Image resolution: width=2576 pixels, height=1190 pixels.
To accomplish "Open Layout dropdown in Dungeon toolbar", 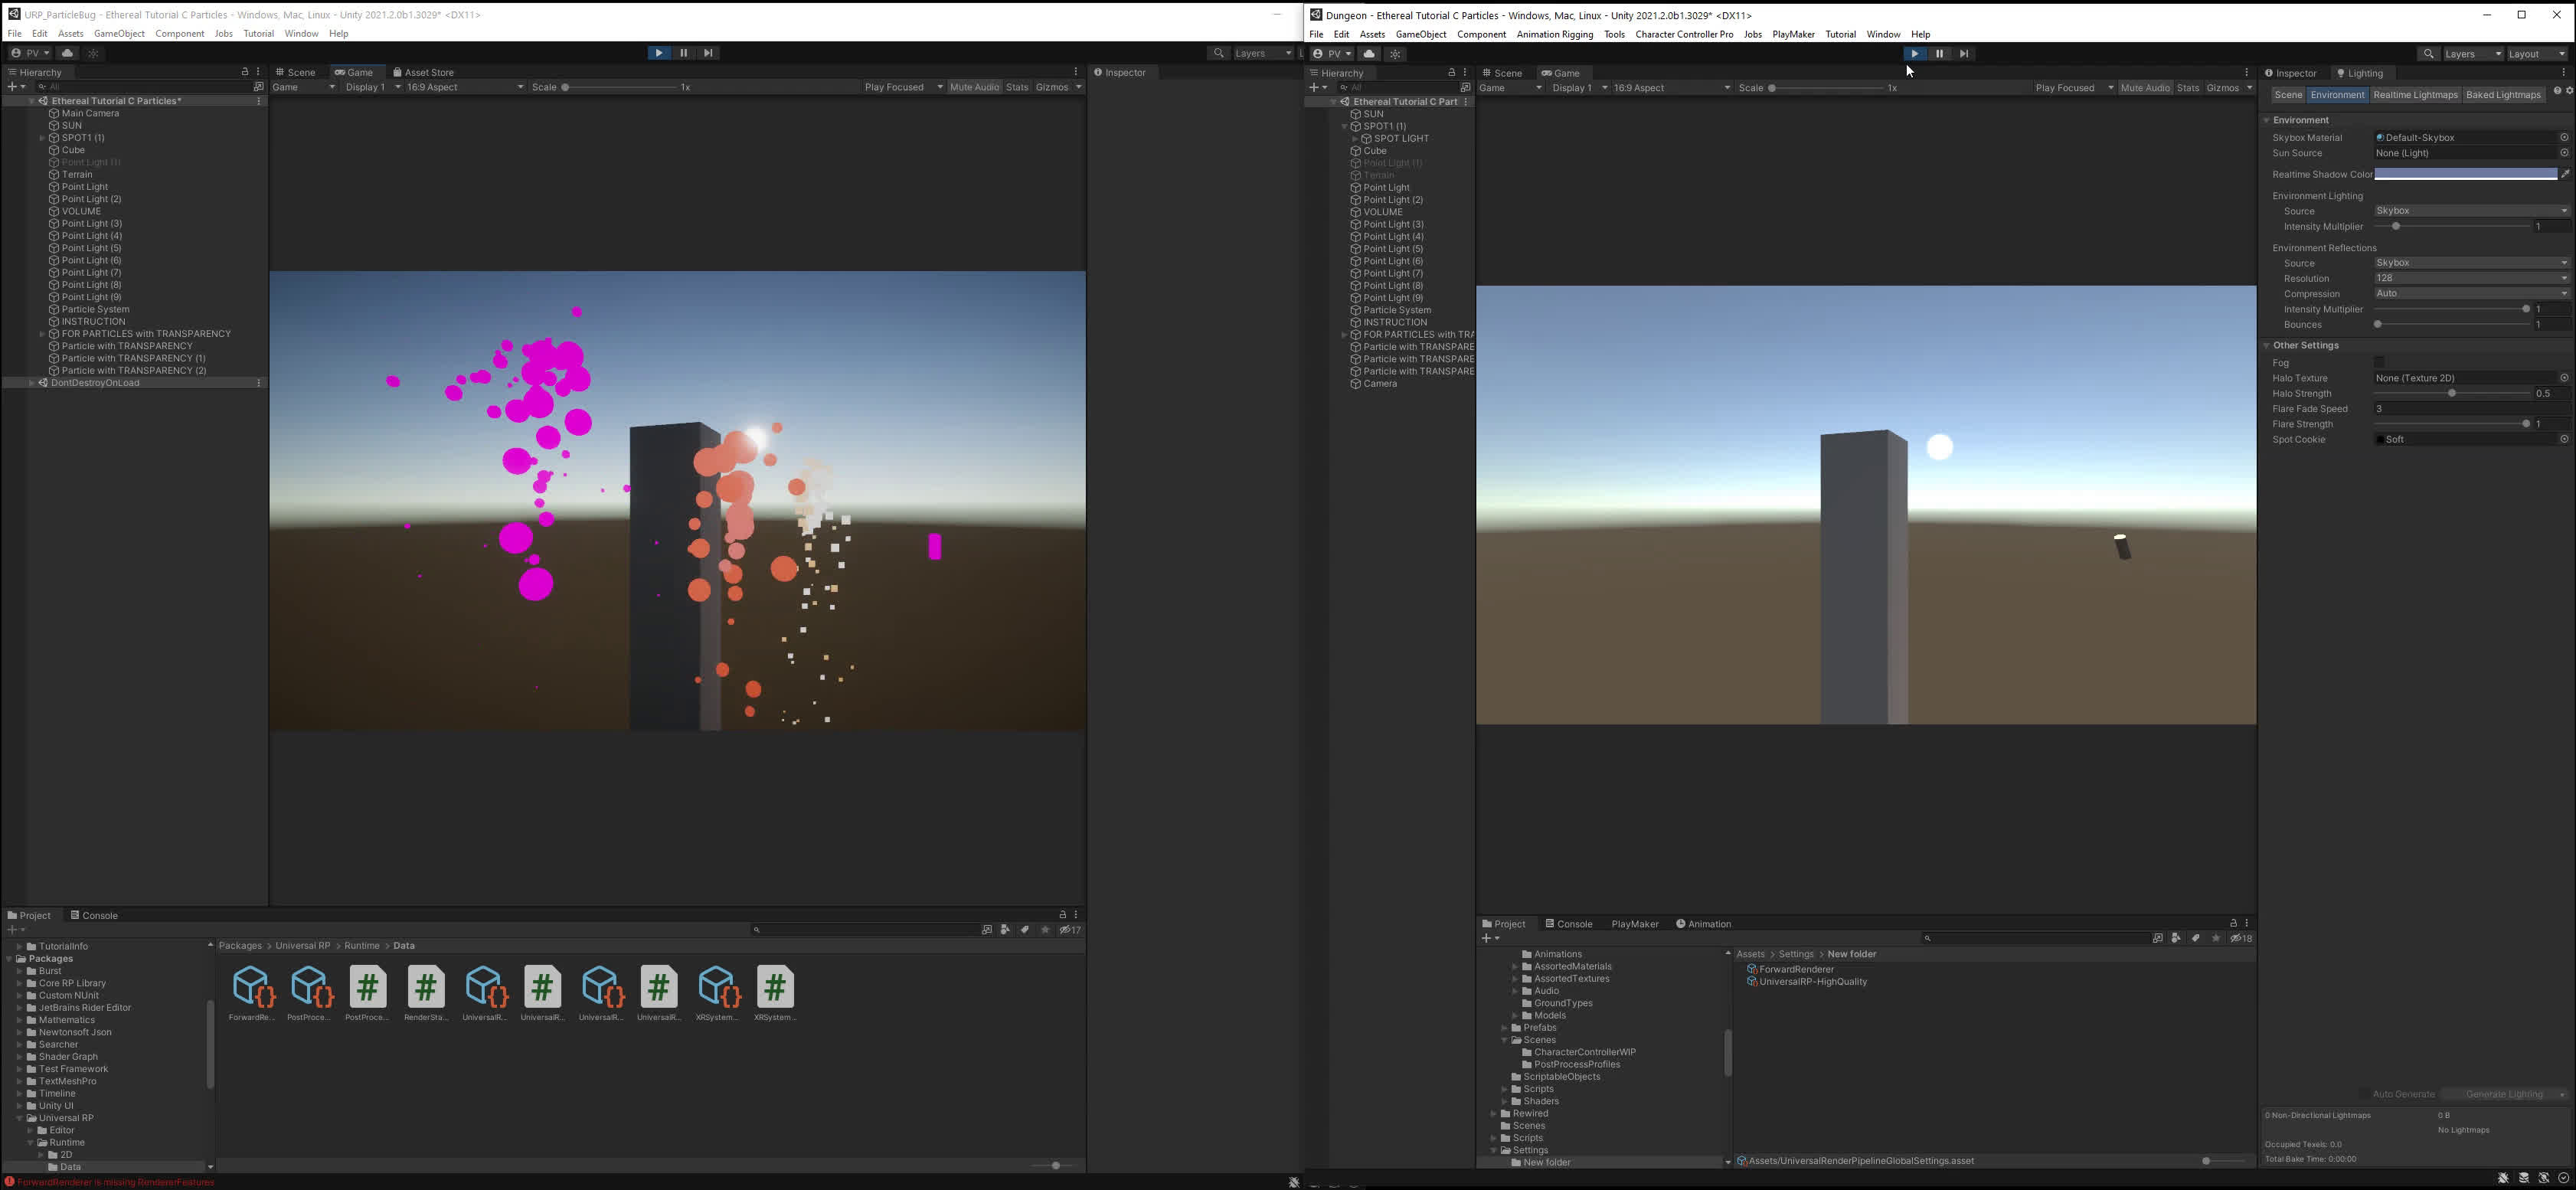I will [x=2537, y=54].
